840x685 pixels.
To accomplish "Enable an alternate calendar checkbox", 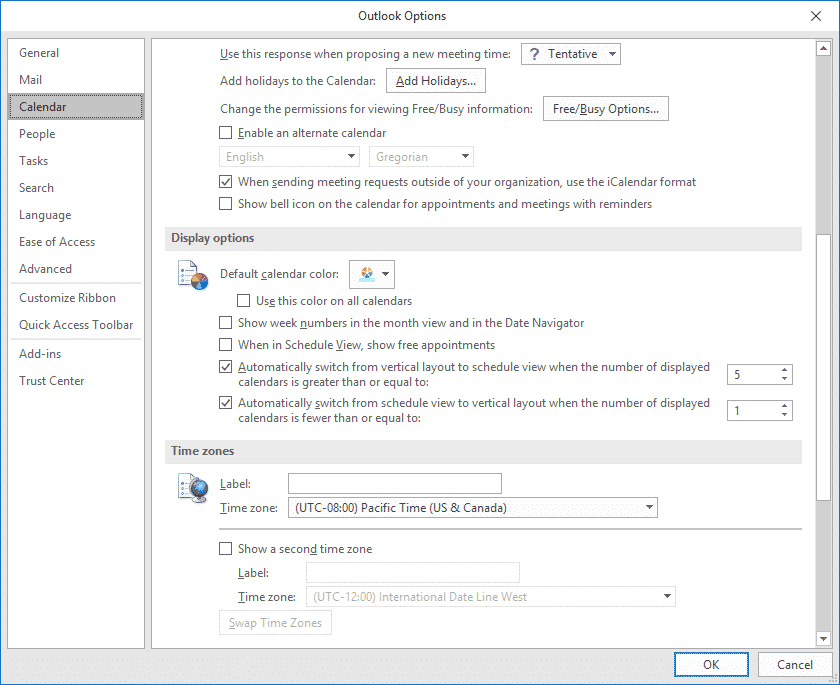I will (226, 133).
